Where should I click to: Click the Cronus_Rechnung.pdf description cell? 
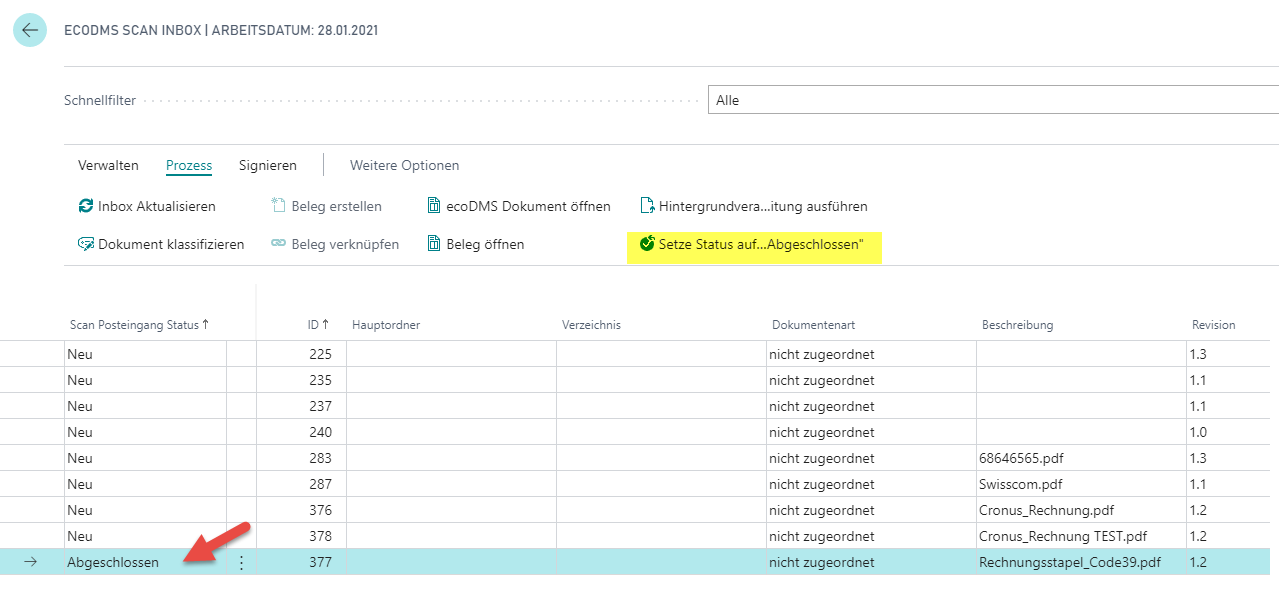click(1082, 510)
